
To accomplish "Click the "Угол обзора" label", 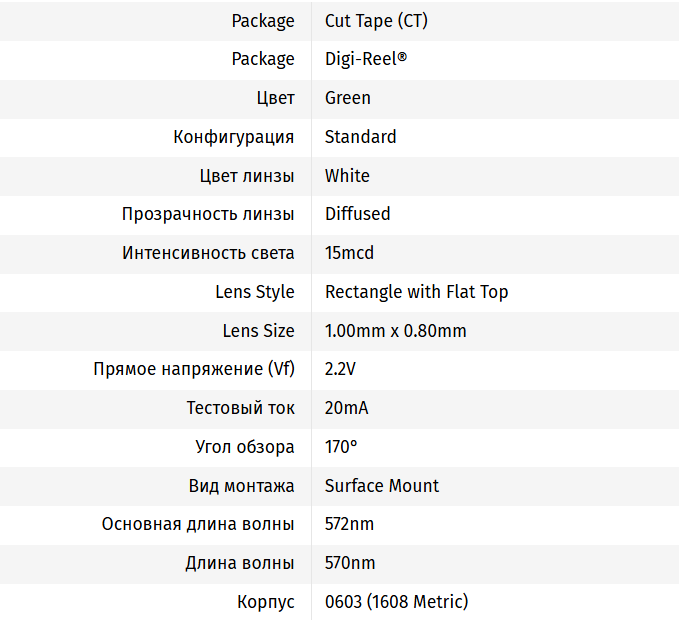I will point(245,447).
